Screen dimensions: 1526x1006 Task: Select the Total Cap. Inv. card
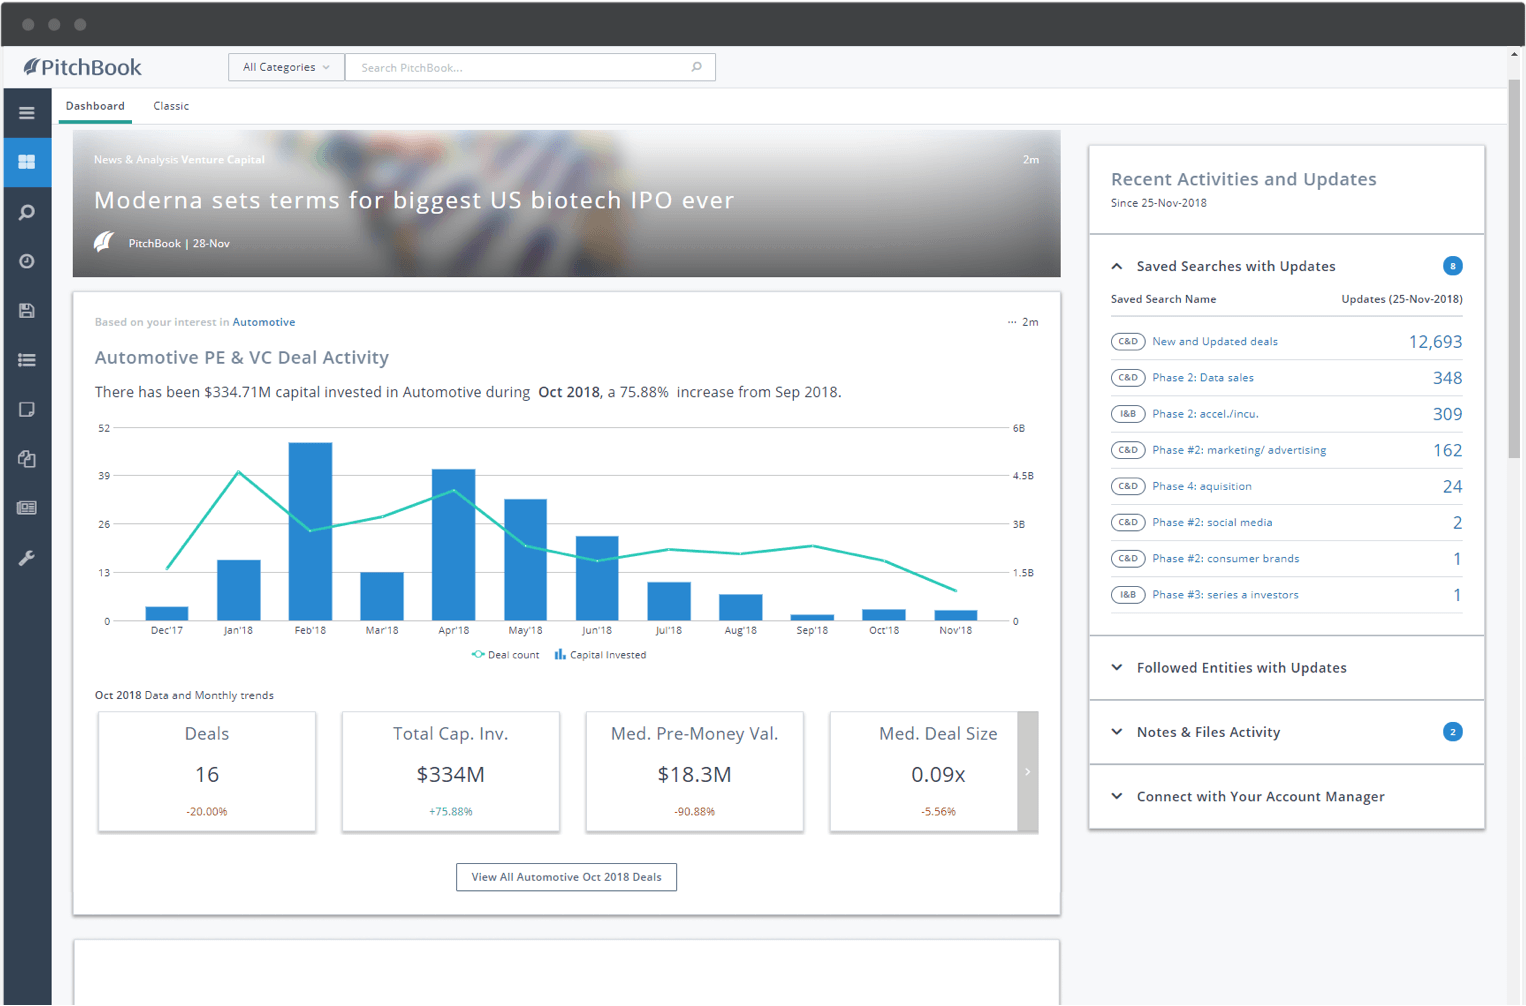451,771
